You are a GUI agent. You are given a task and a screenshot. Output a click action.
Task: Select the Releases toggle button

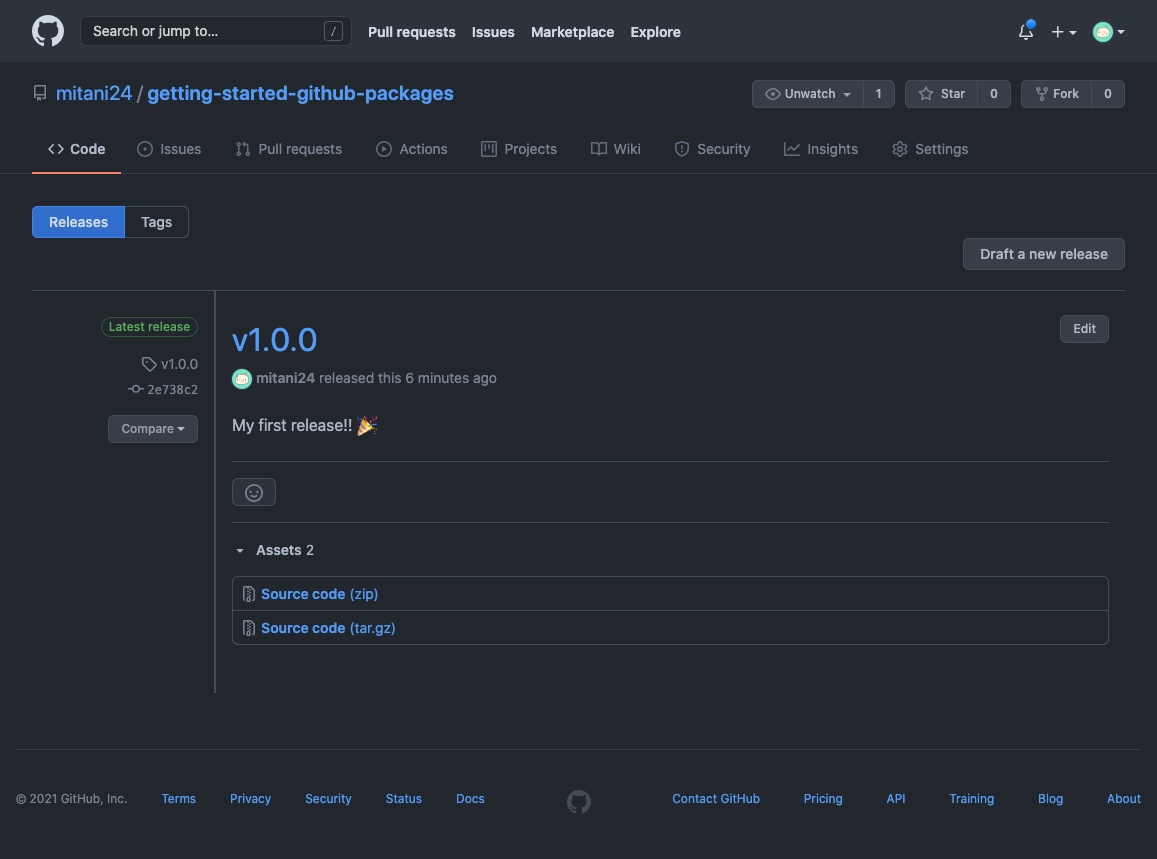(78, 222)
